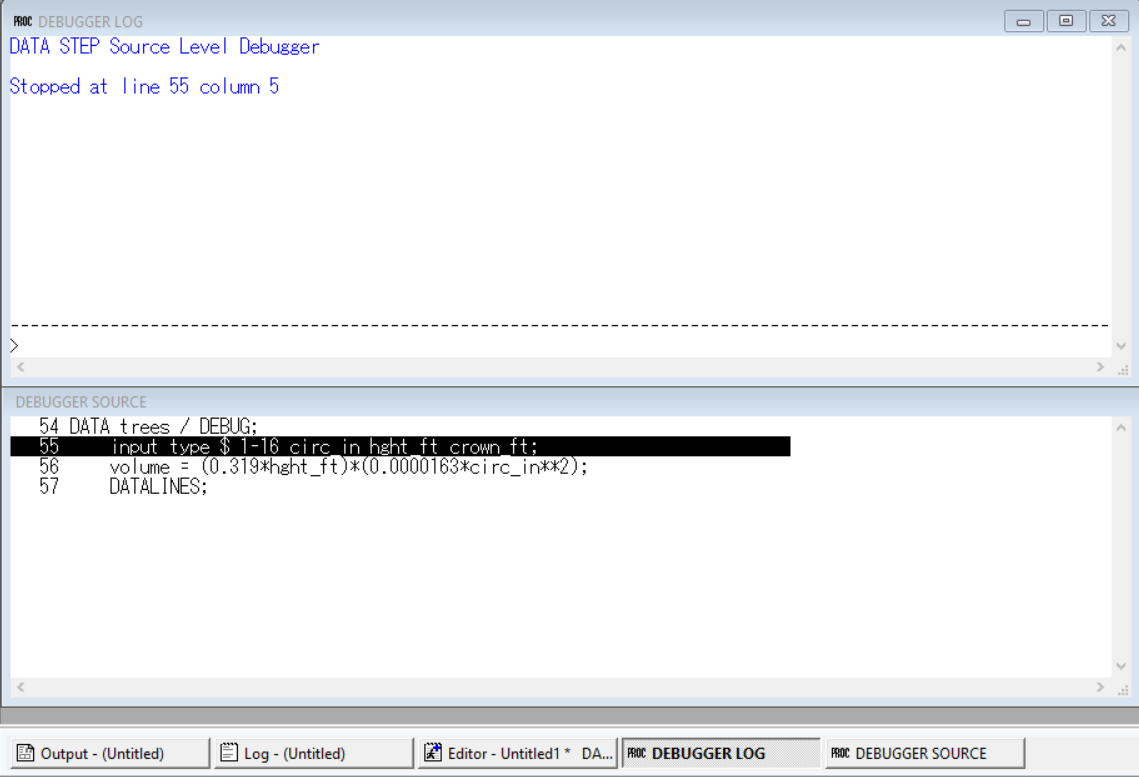This screenshot has height=777, width=1139.
Task: Select the DEBUGGER LOG taskbar button
Action: click(x=720, y=753)
